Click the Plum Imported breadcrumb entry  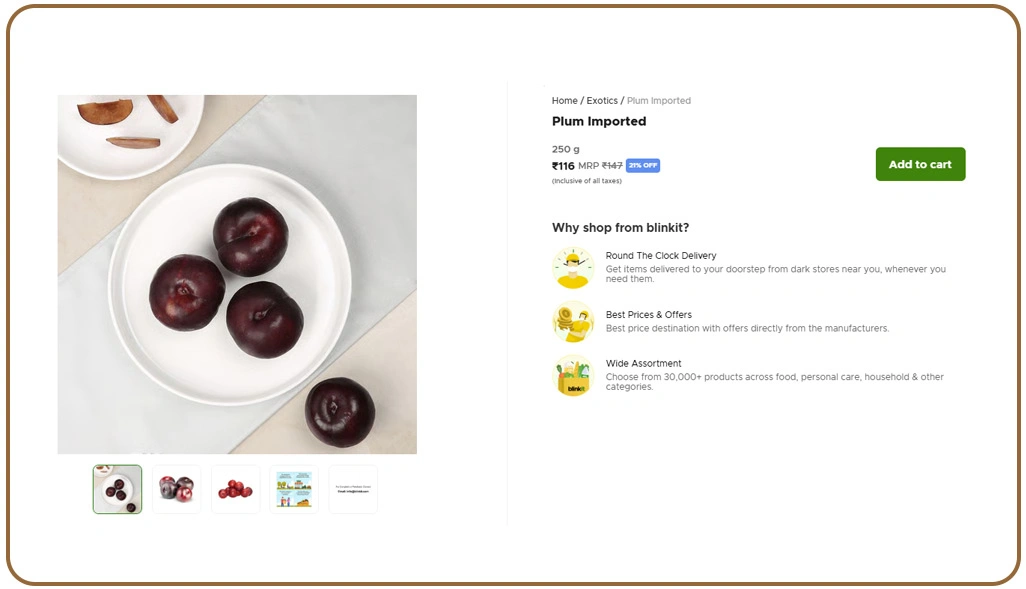coord(658,100)
